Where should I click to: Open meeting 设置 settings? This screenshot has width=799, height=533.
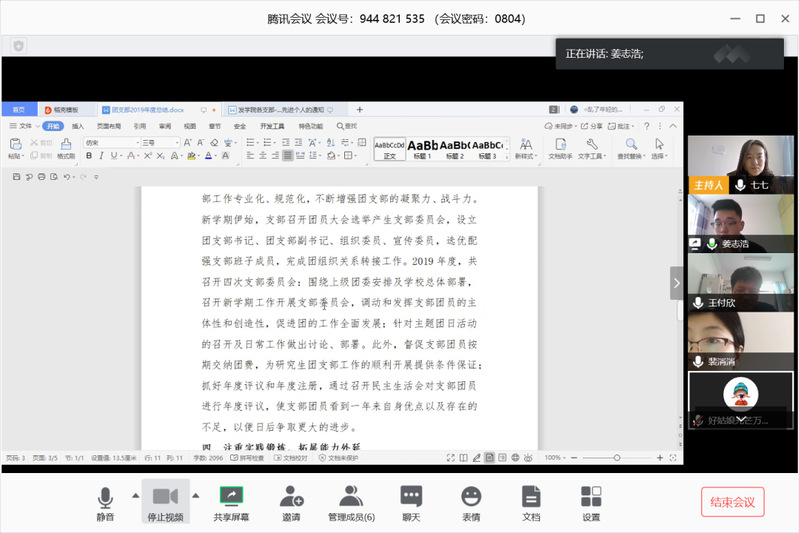tap(591, 503)
